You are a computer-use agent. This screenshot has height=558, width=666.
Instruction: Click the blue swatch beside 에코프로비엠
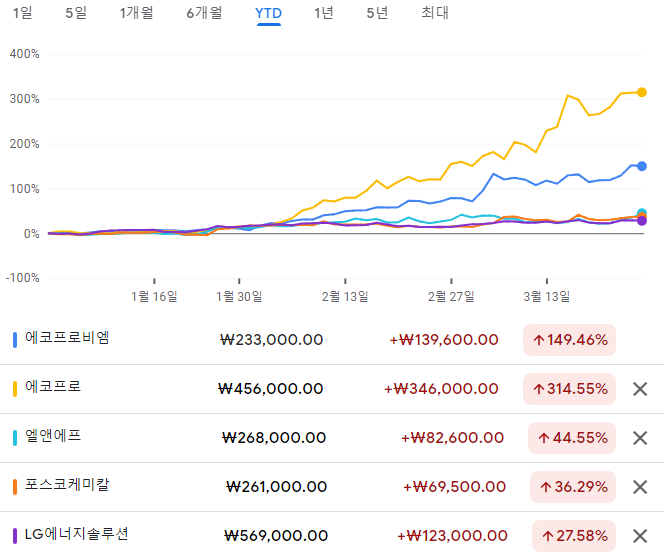[15, 340]
